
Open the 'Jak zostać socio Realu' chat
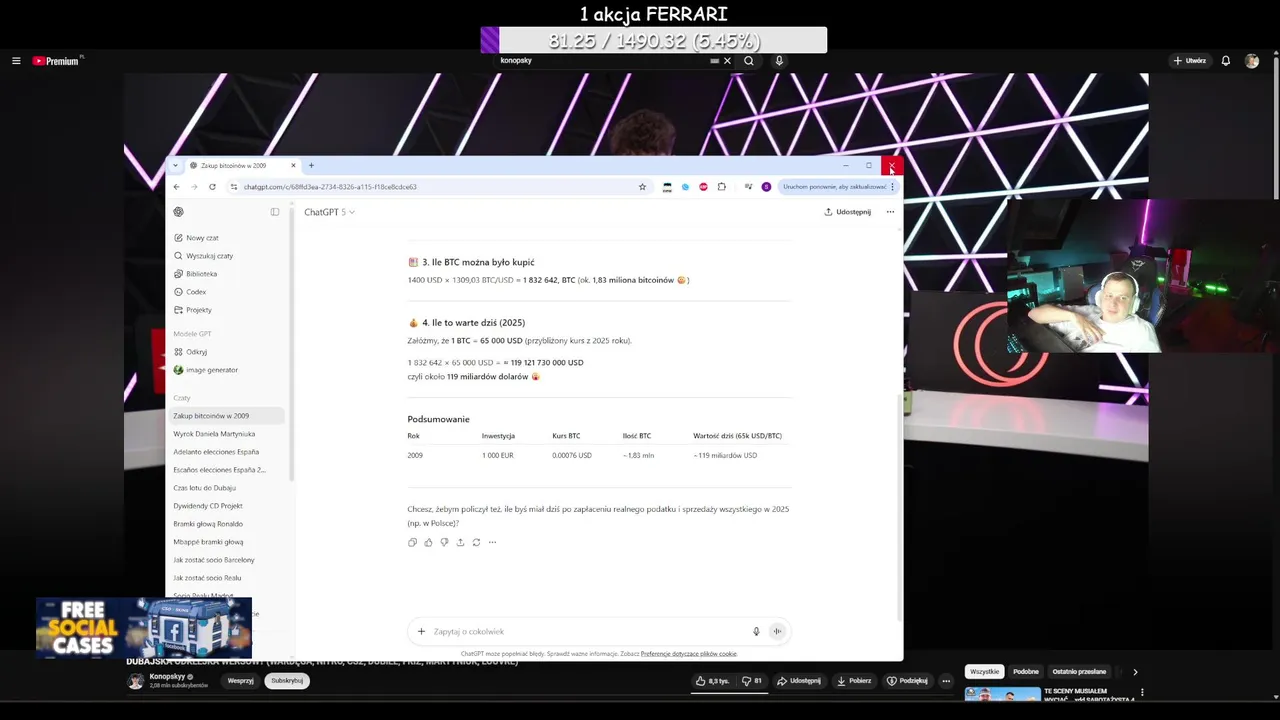coord(227,578)
